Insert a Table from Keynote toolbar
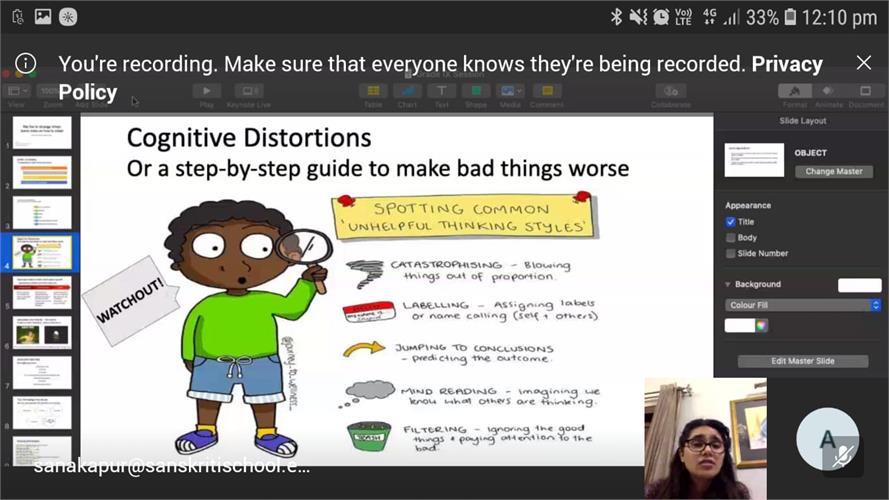The height and width of the screenshot is (500, 889). (x=373, y=91)
